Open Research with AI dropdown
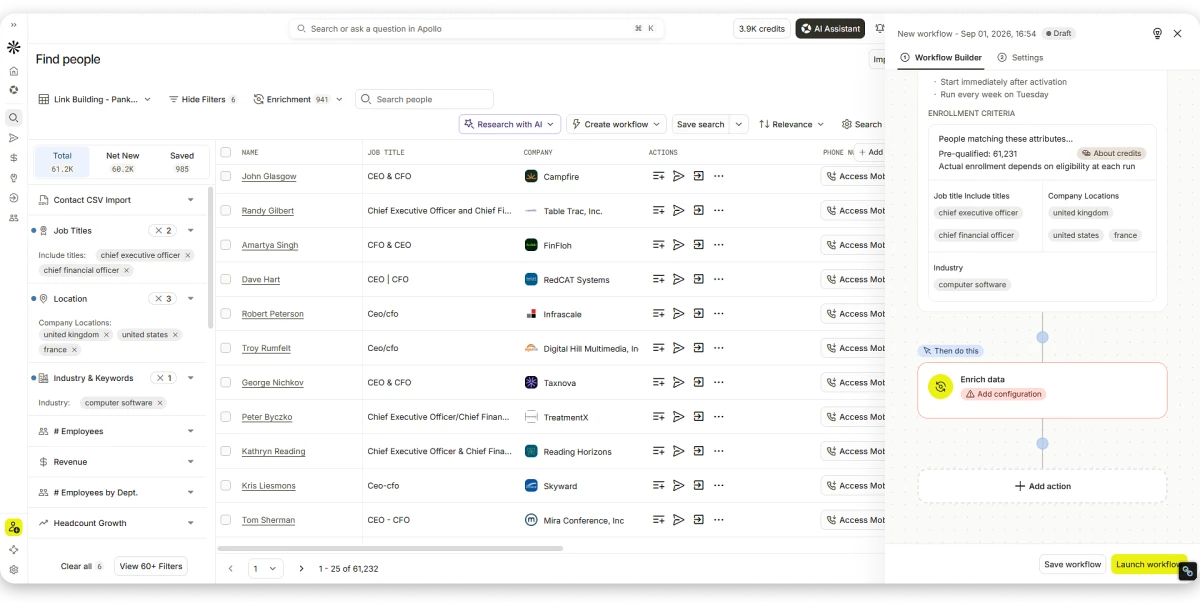Image resolution: width=1200 pixels, height=606 pixels. pos(510,124)
